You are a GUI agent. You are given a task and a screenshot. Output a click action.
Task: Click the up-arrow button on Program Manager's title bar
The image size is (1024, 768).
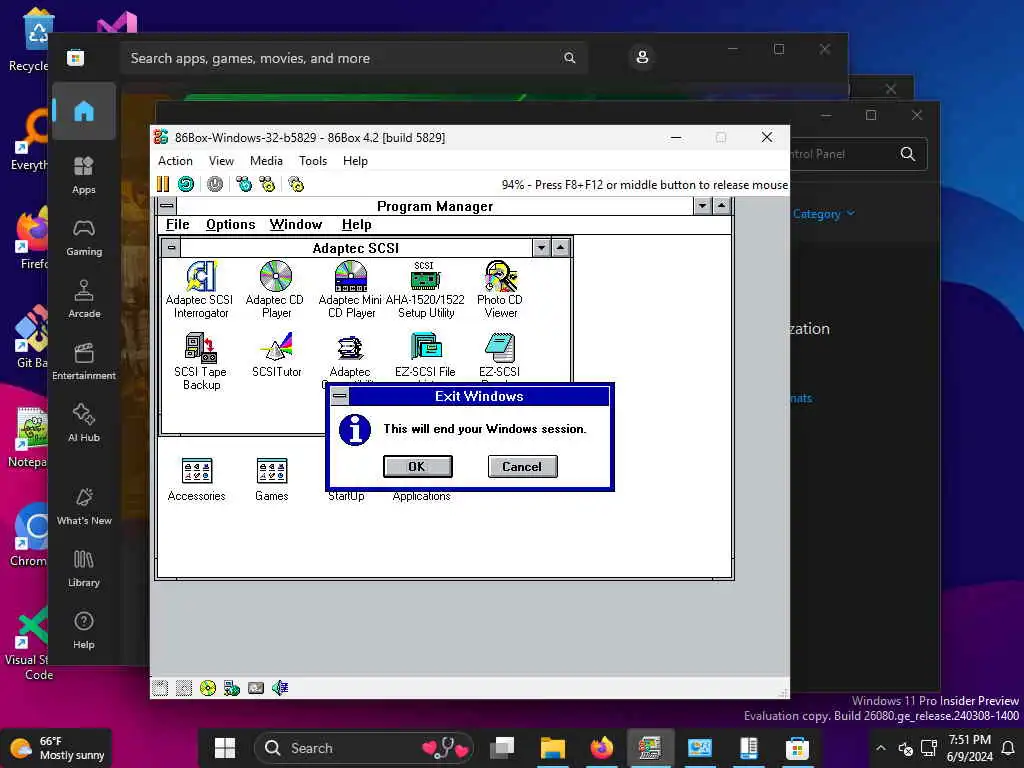click(x=721, y=206)
